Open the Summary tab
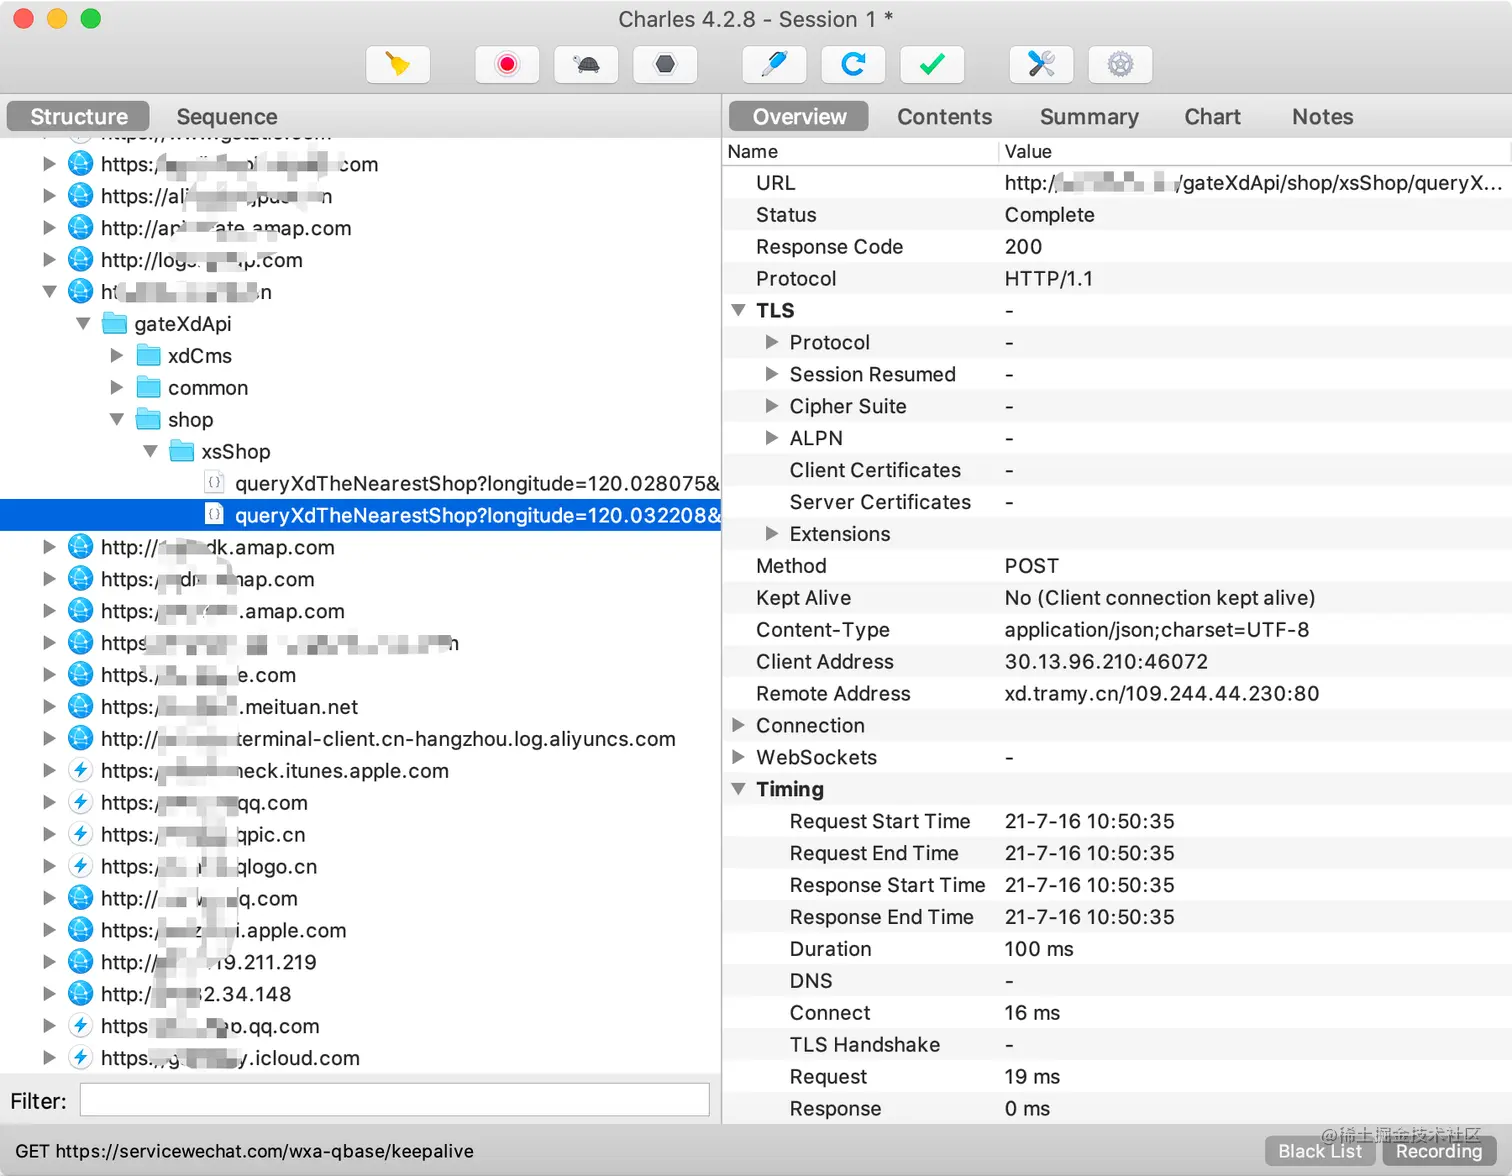 [x=1089, y=116]
